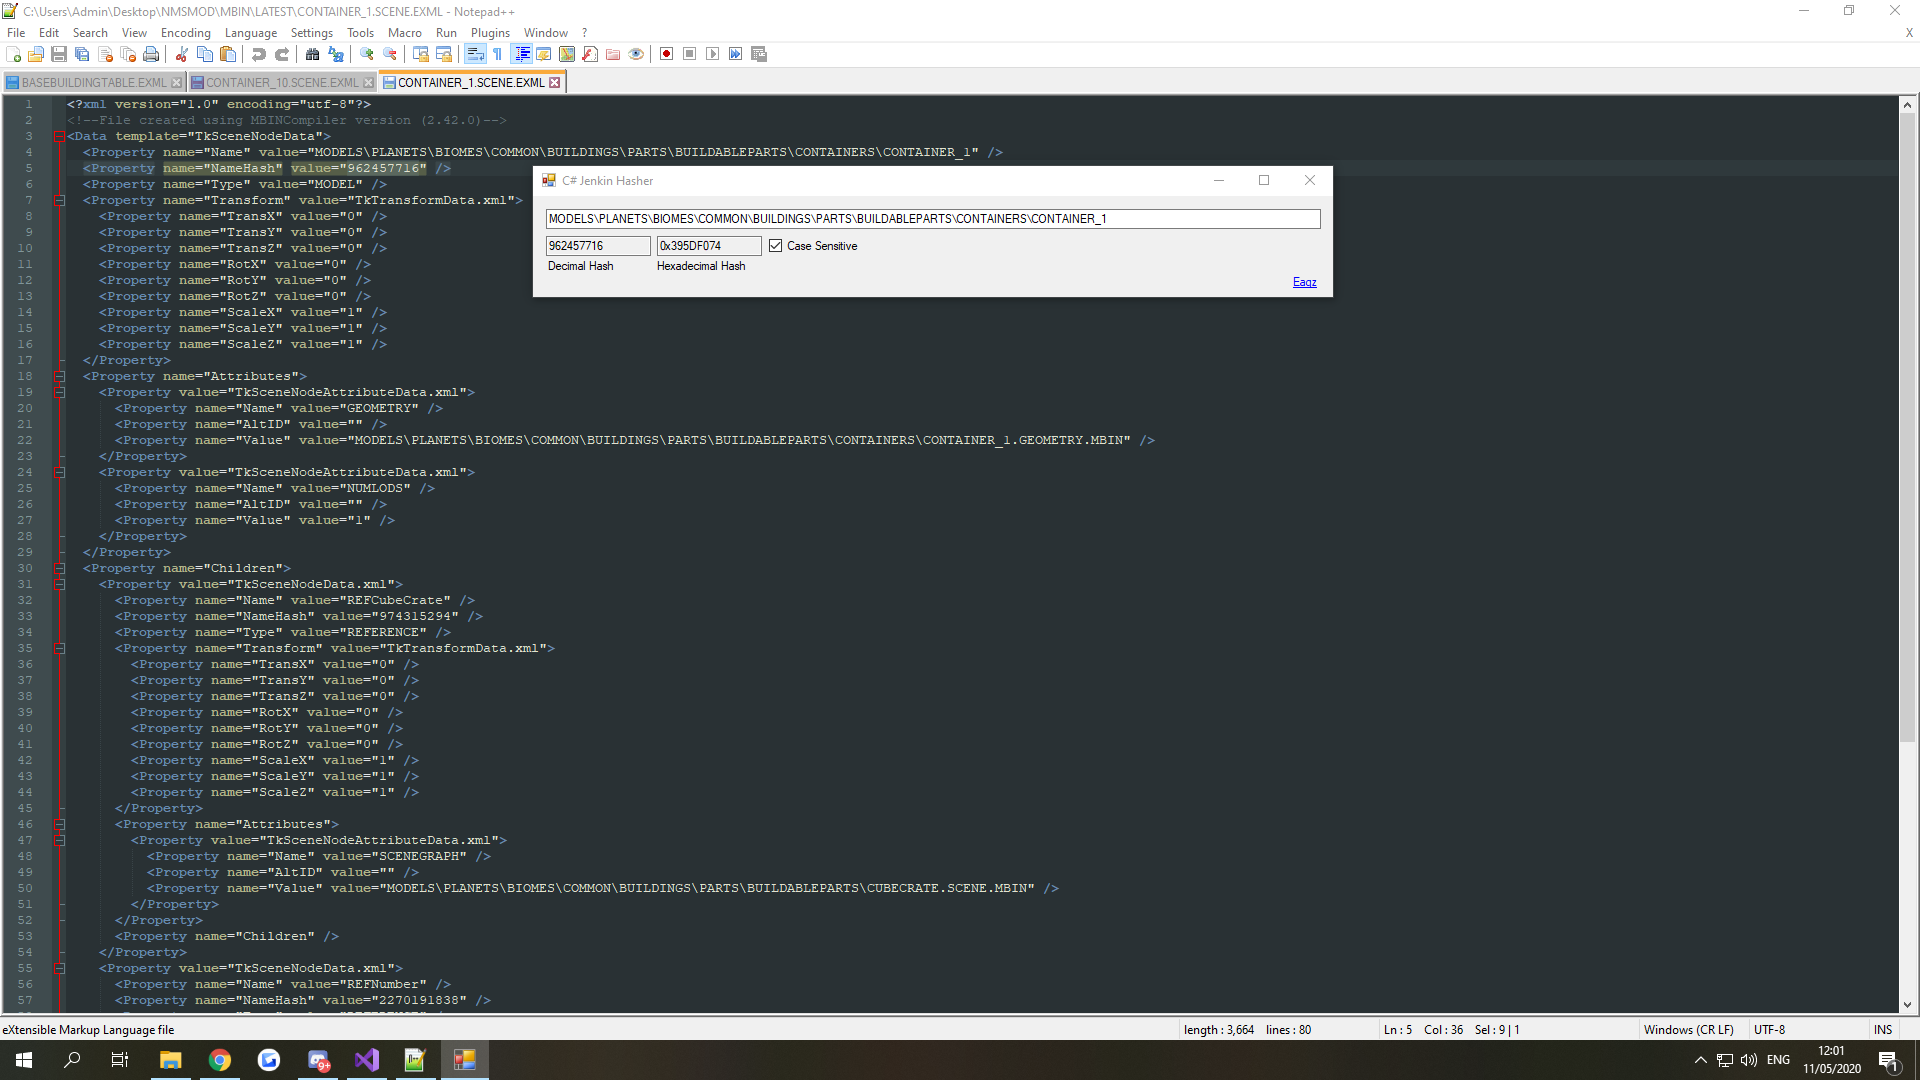Open File Explorer from the taskbar
This screenshot has height=1080, width=1920.
[171, 1060]
